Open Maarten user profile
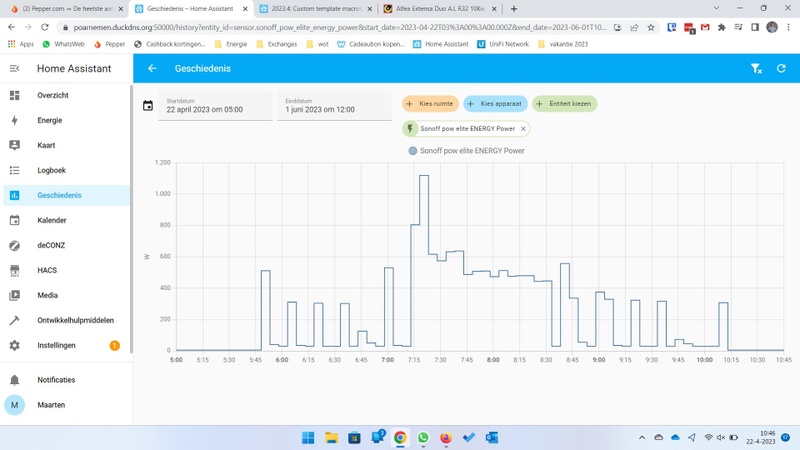The image size is (800, 450). click(x=66, y=405)
